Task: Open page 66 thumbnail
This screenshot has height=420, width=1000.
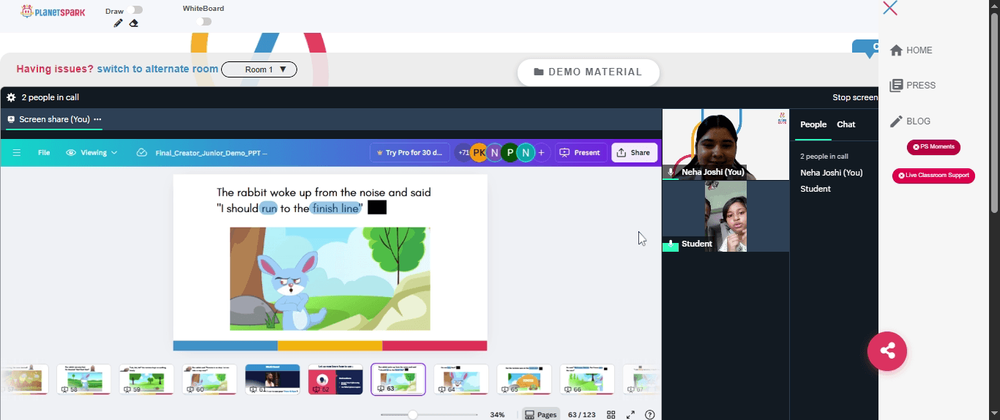Action: (587, 379)
